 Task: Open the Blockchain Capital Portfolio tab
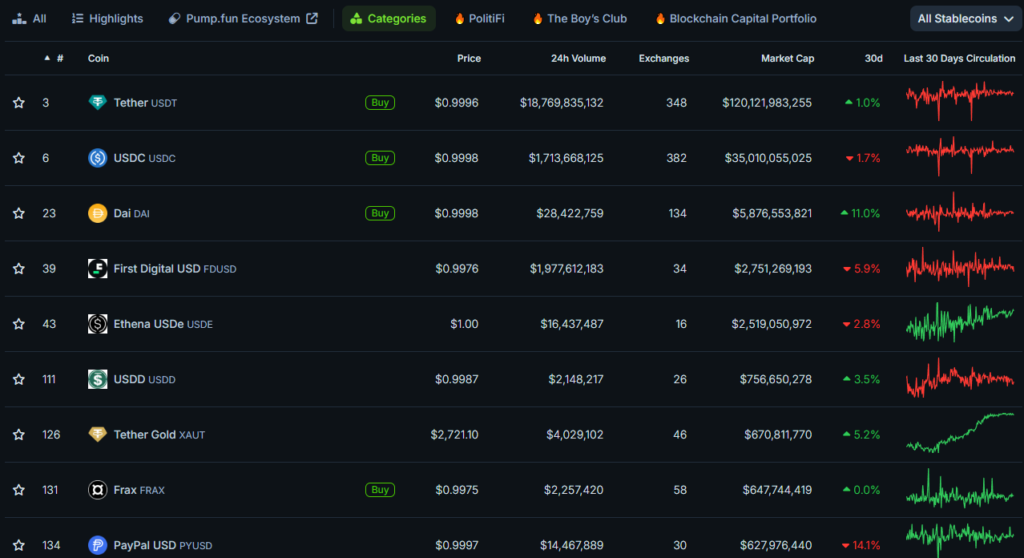[x=736, y=18]
